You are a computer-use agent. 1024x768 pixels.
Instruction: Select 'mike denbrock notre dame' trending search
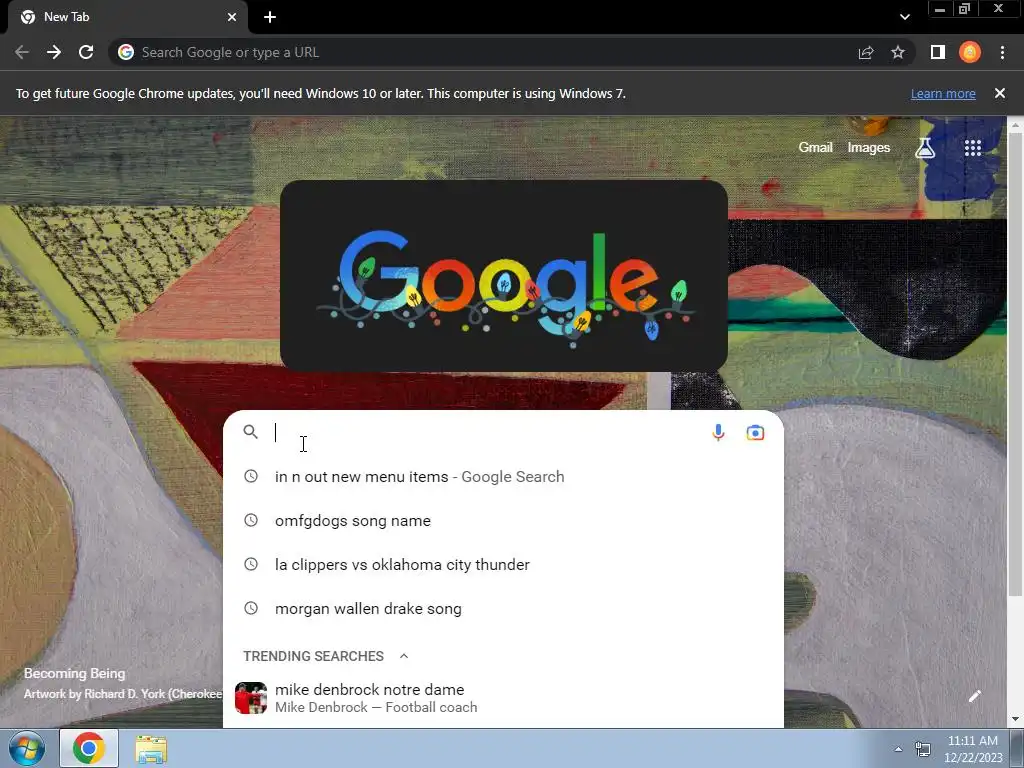[504, 698]
